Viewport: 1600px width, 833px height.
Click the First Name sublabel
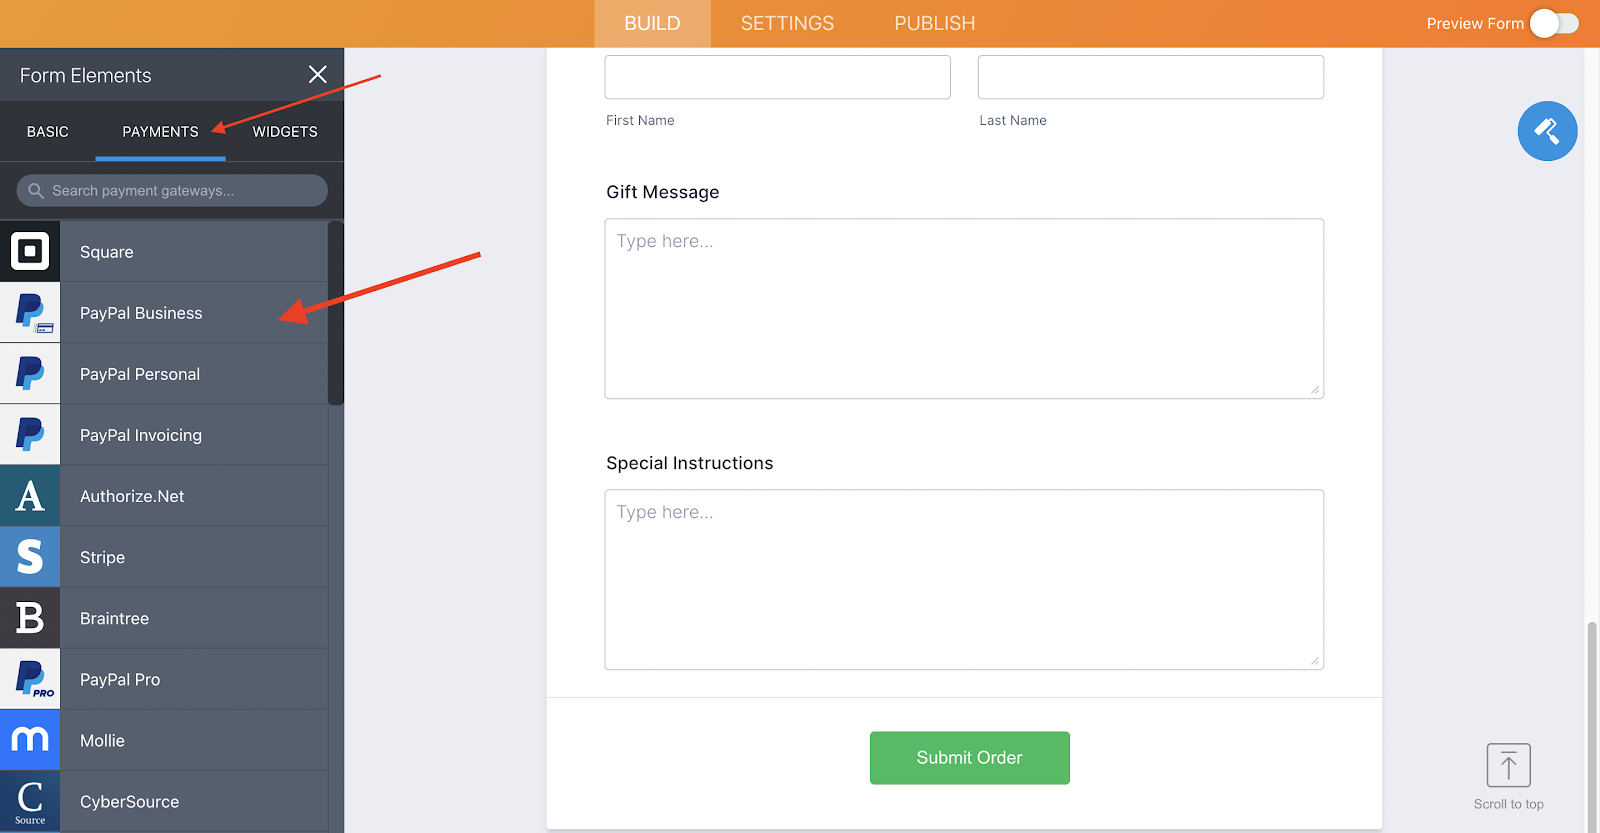(x=640, y=120)
